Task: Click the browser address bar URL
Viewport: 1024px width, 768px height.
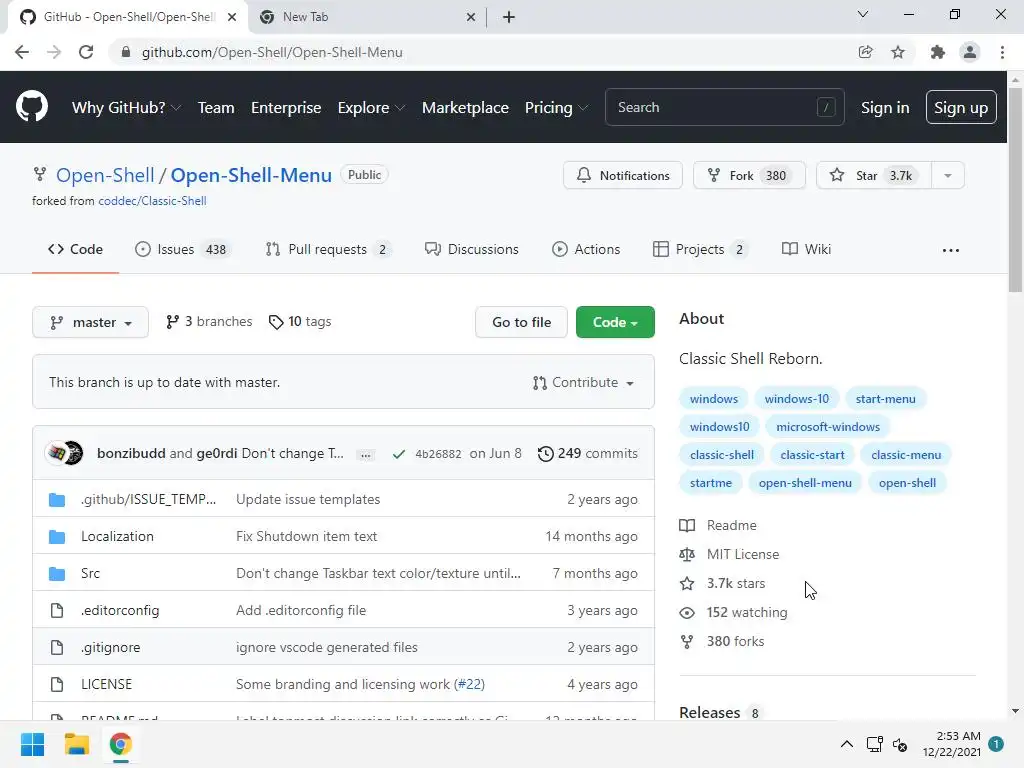Action: point(272,52)
